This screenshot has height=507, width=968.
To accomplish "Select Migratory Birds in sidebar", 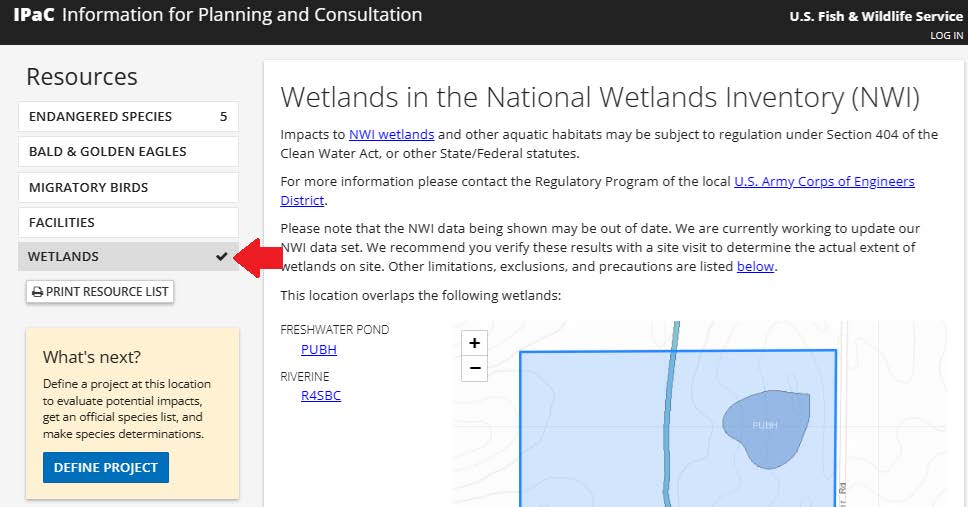I will pos(128,187).
